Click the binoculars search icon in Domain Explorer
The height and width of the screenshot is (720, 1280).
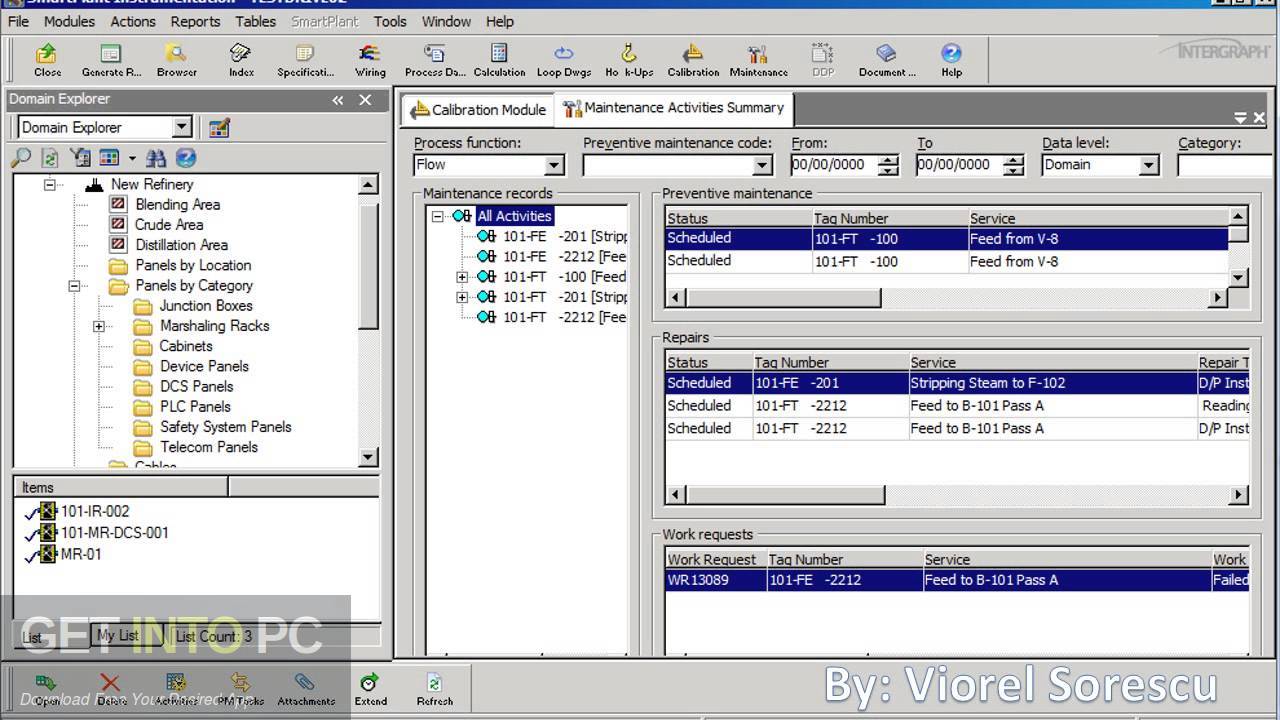tap(156, 158)
